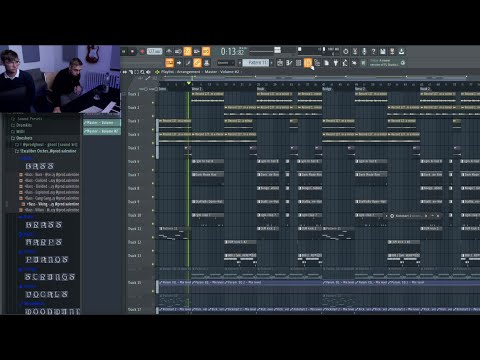Click the save project floppy icon

click(x=383, y=51)
